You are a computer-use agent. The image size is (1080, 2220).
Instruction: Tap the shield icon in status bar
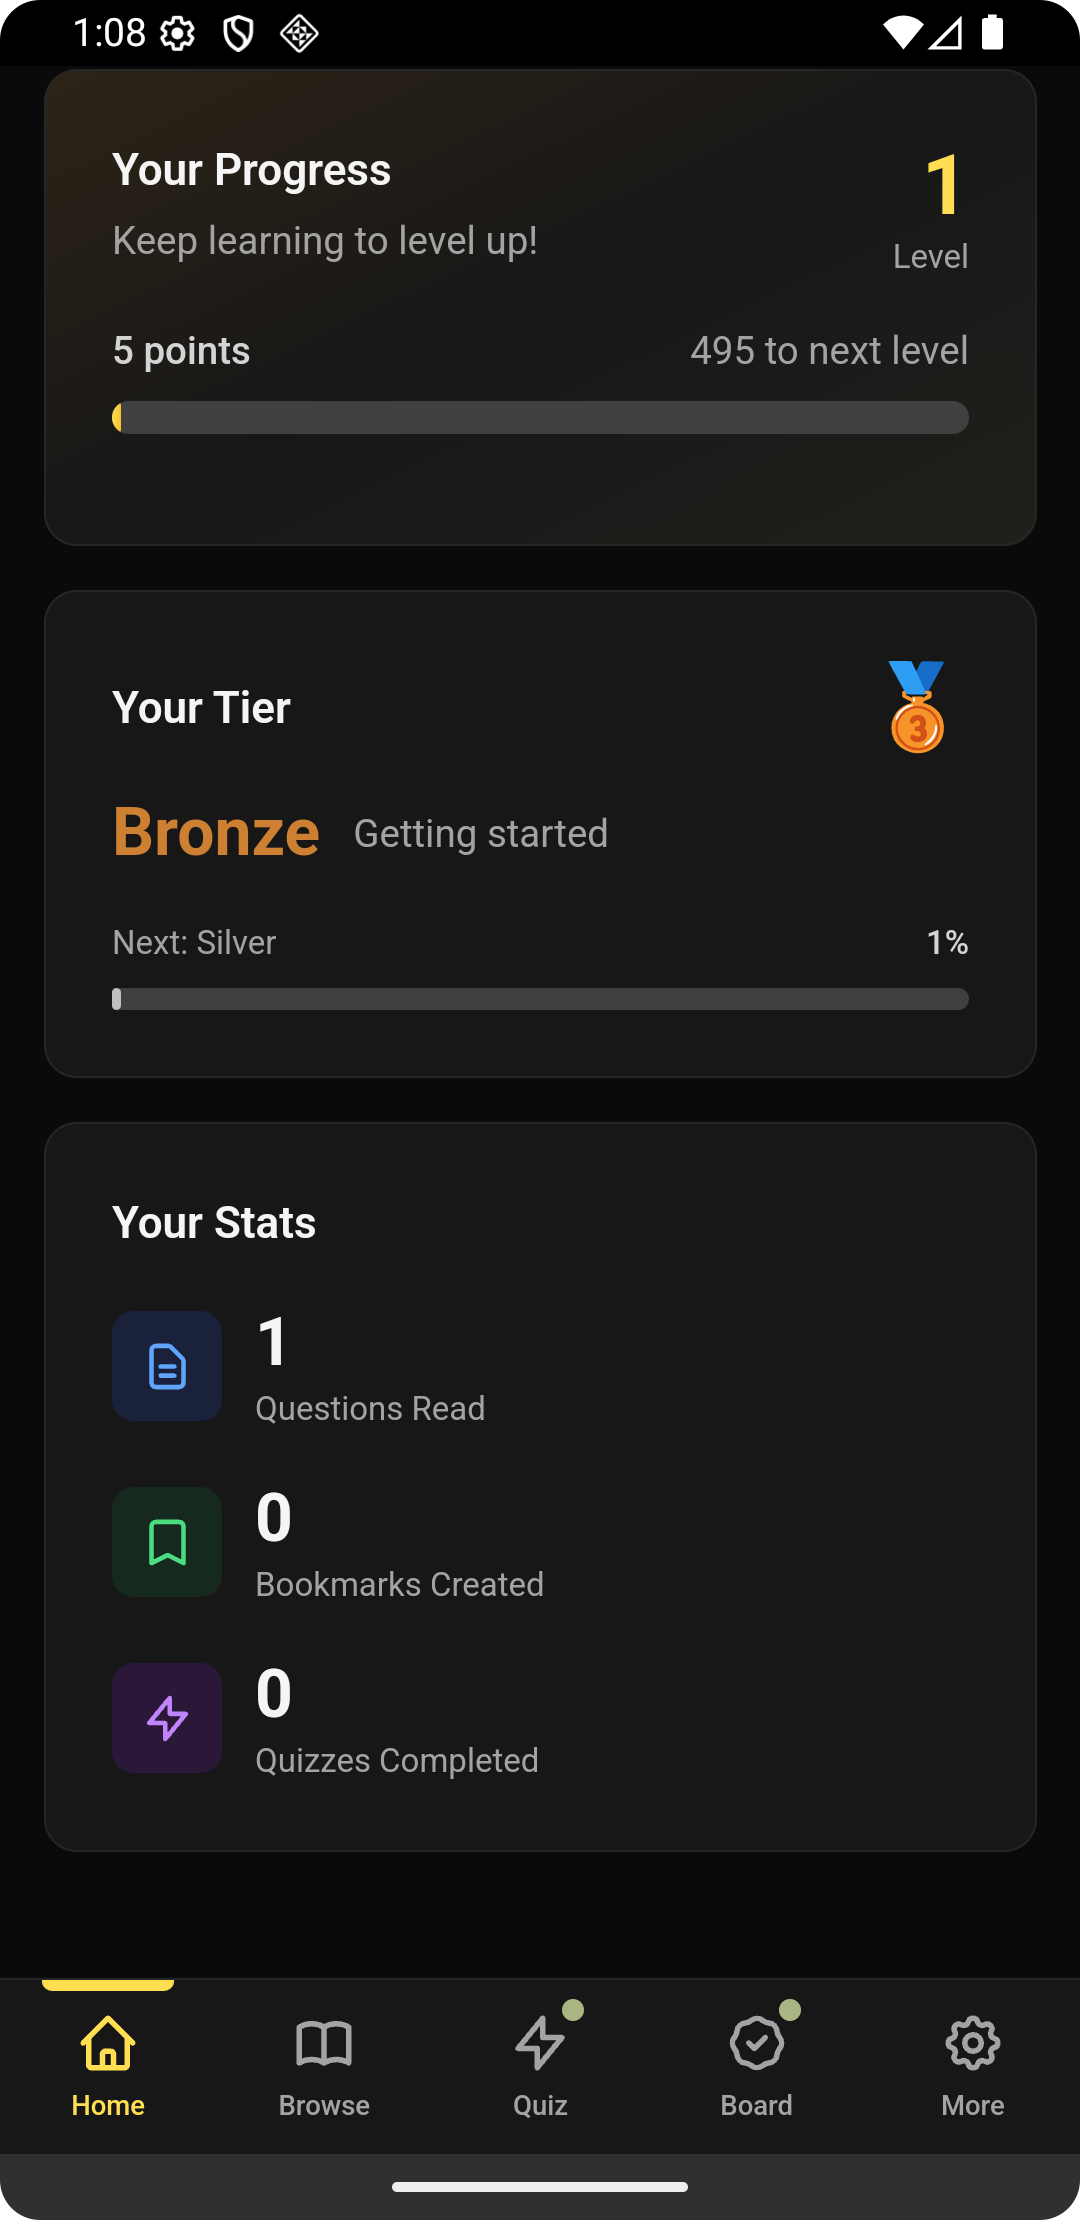(x=238, y=34)
